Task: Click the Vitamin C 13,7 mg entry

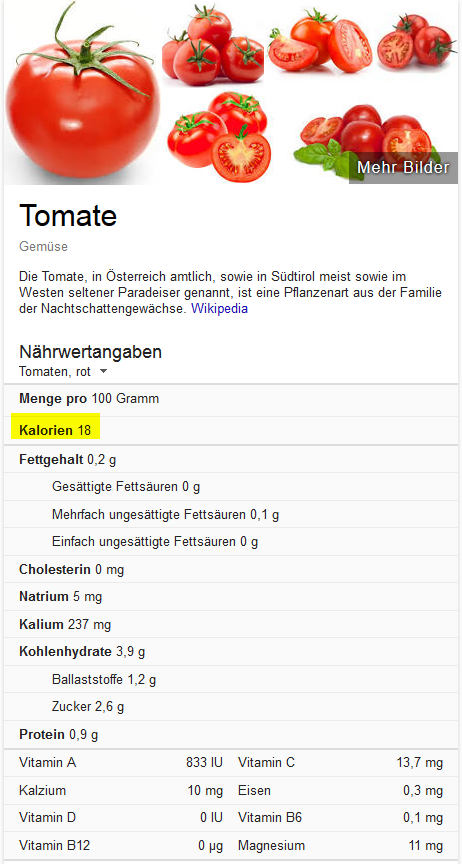Action: click(340, 763)
